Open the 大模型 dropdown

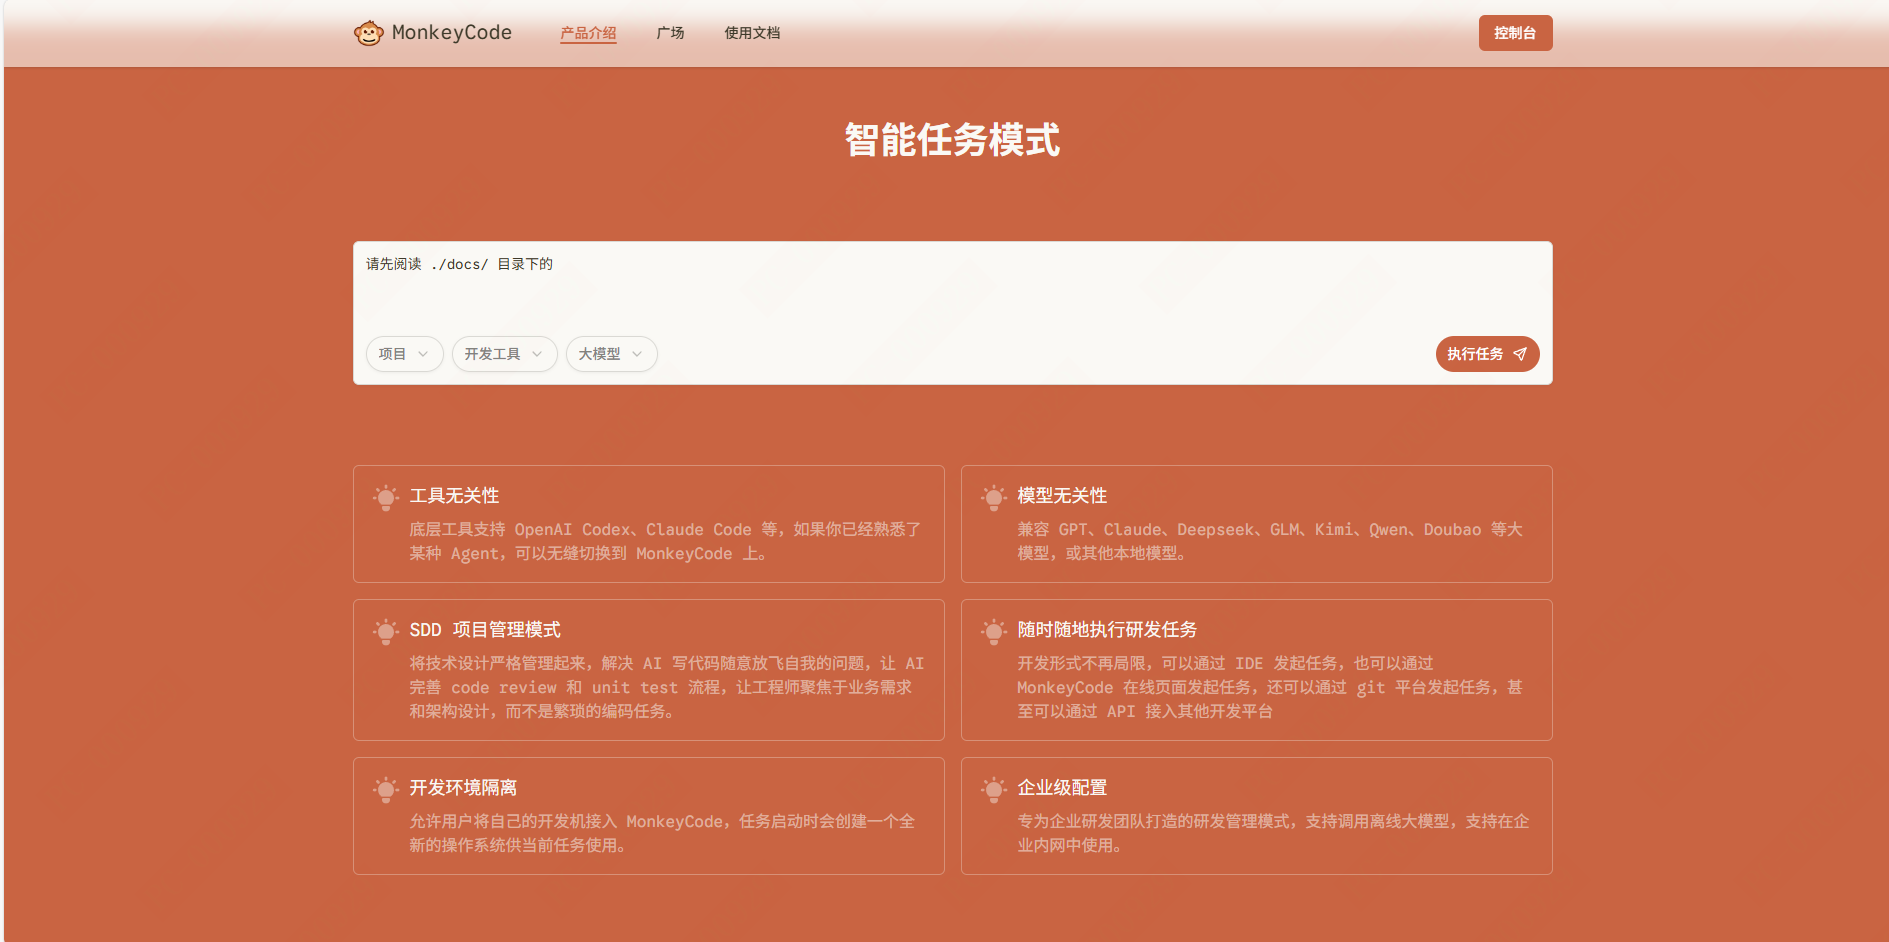[611, 354]
